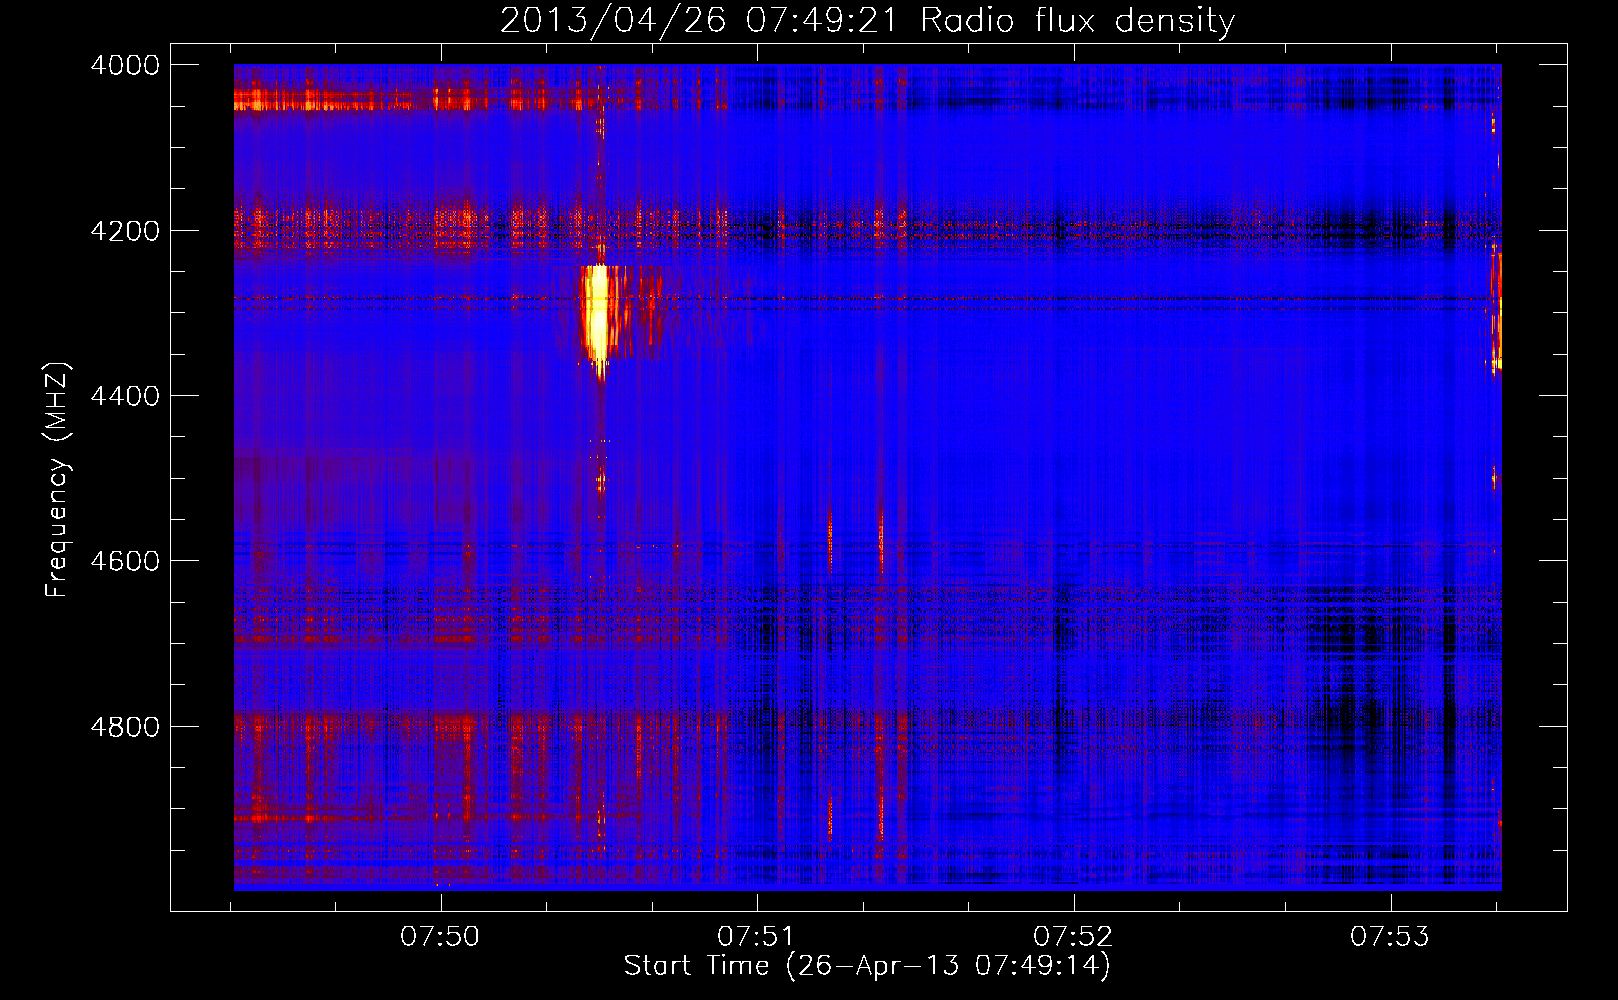1618x1000 pixels.
Task: Click the 'Start Time (26-Apr-13 07:49:14)' axis title
Action: [x=867, y=966]
